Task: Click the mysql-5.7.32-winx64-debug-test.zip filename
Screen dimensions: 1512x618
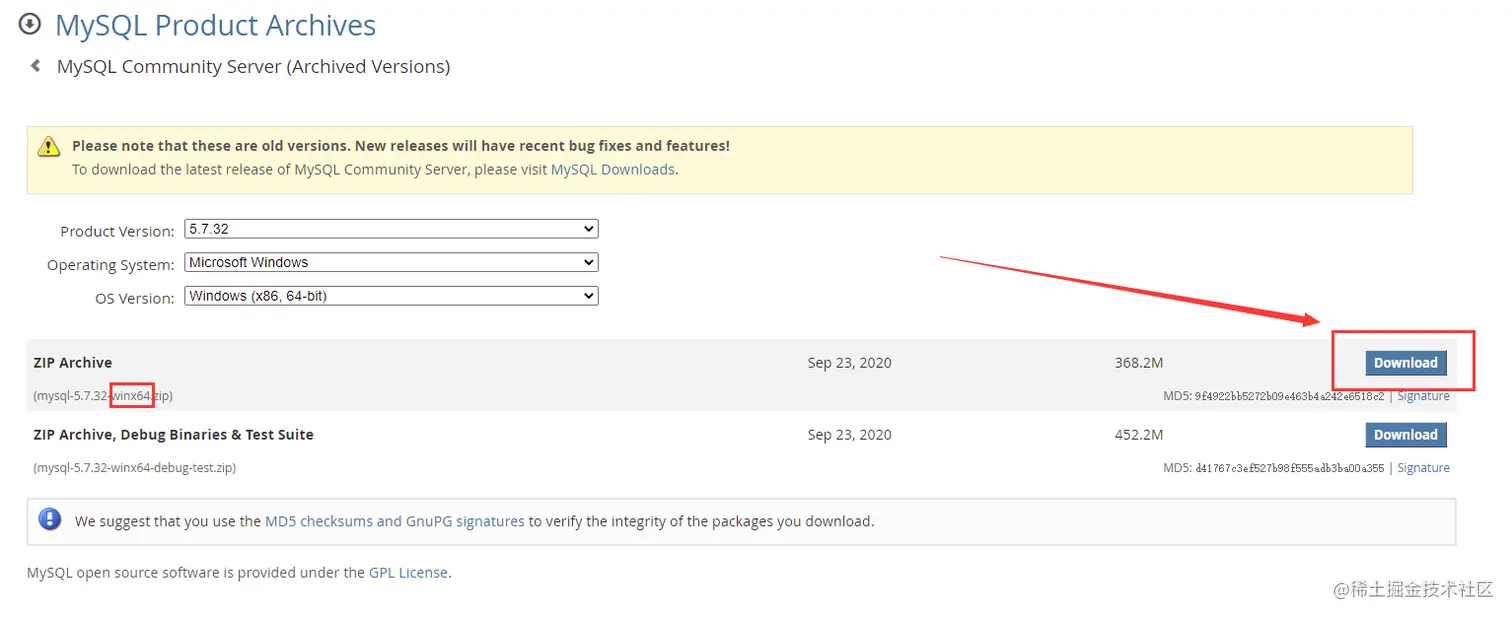Action: (135, 468)
